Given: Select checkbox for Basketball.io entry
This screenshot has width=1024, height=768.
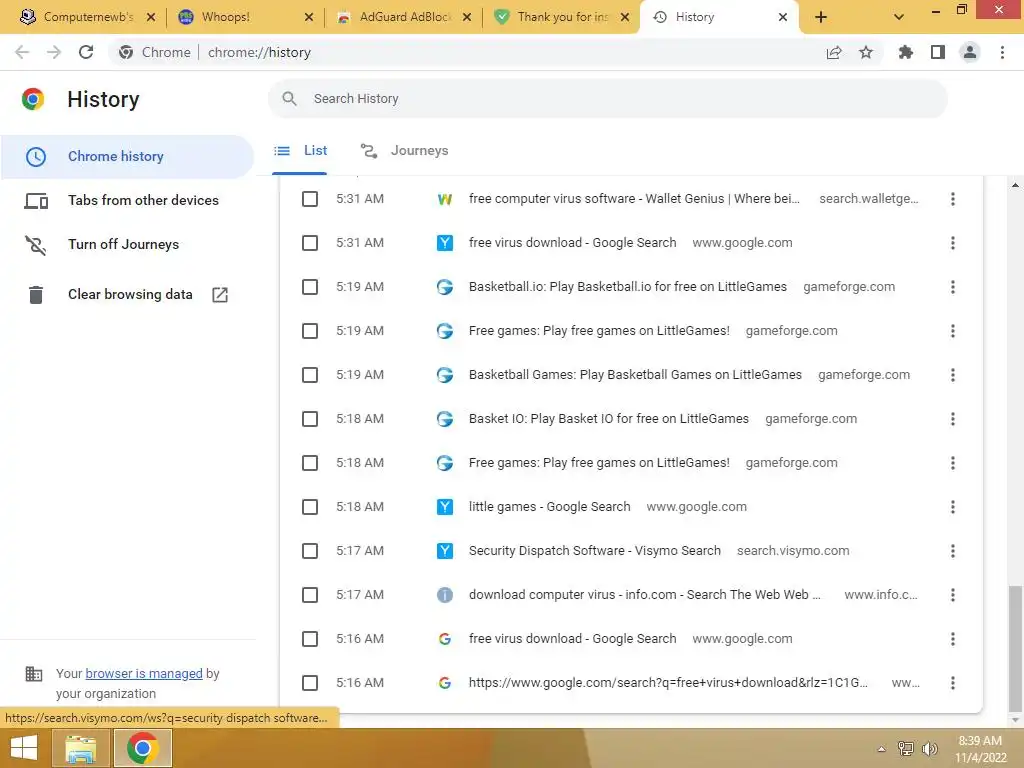Looking at the screenshot, I should click(x=310, y=287).
